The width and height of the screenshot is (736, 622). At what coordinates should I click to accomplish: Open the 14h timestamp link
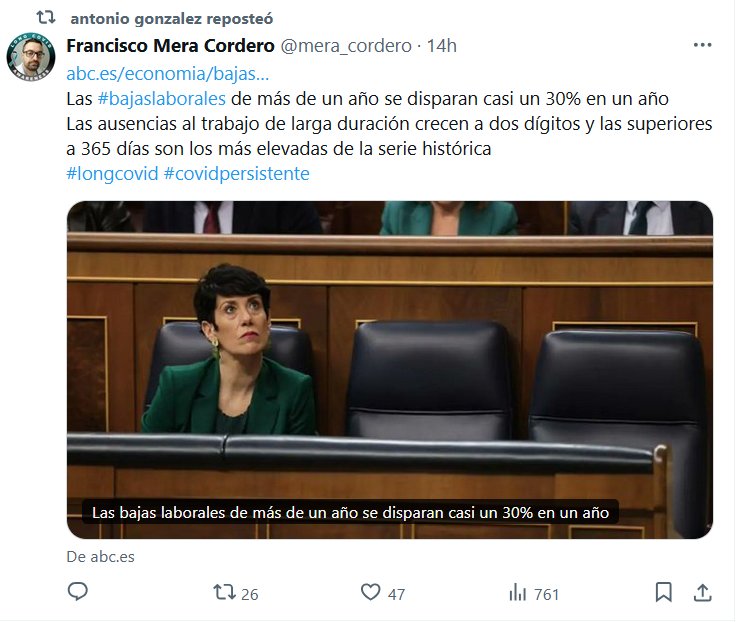tap(441, 46)
